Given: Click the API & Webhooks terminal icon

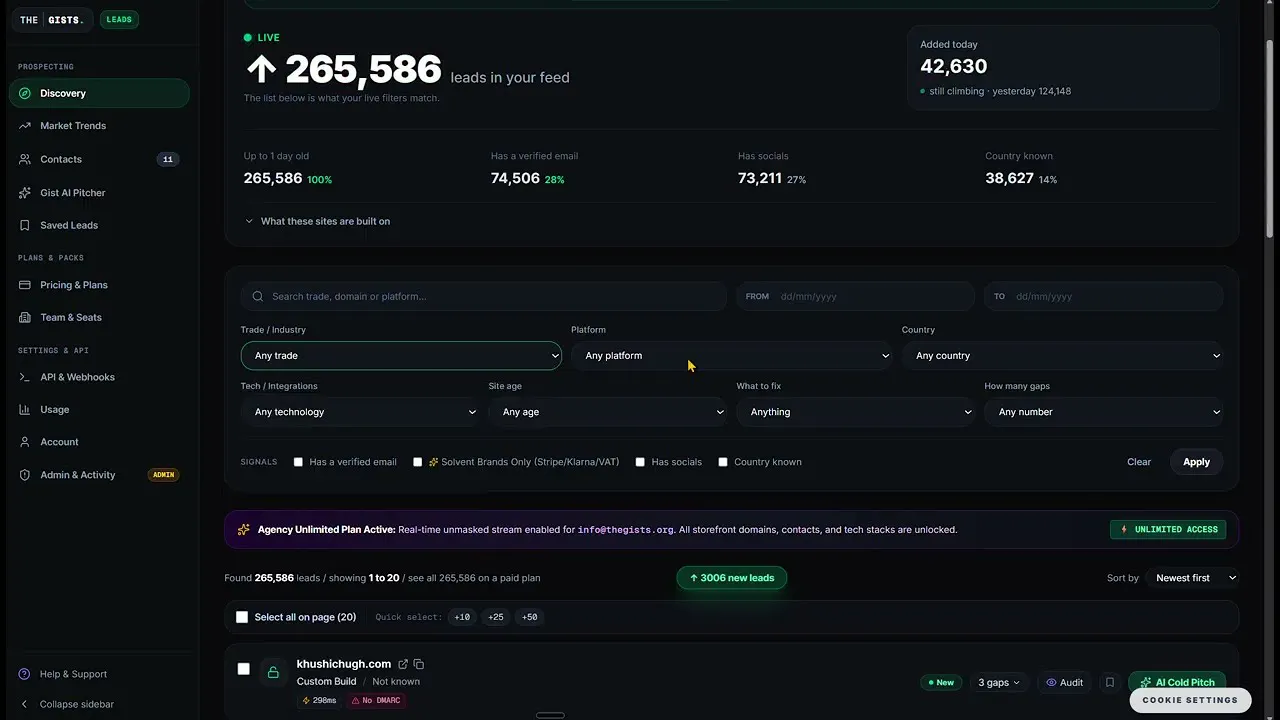Looking at the screenshot, I should click(x=25, y=377).
